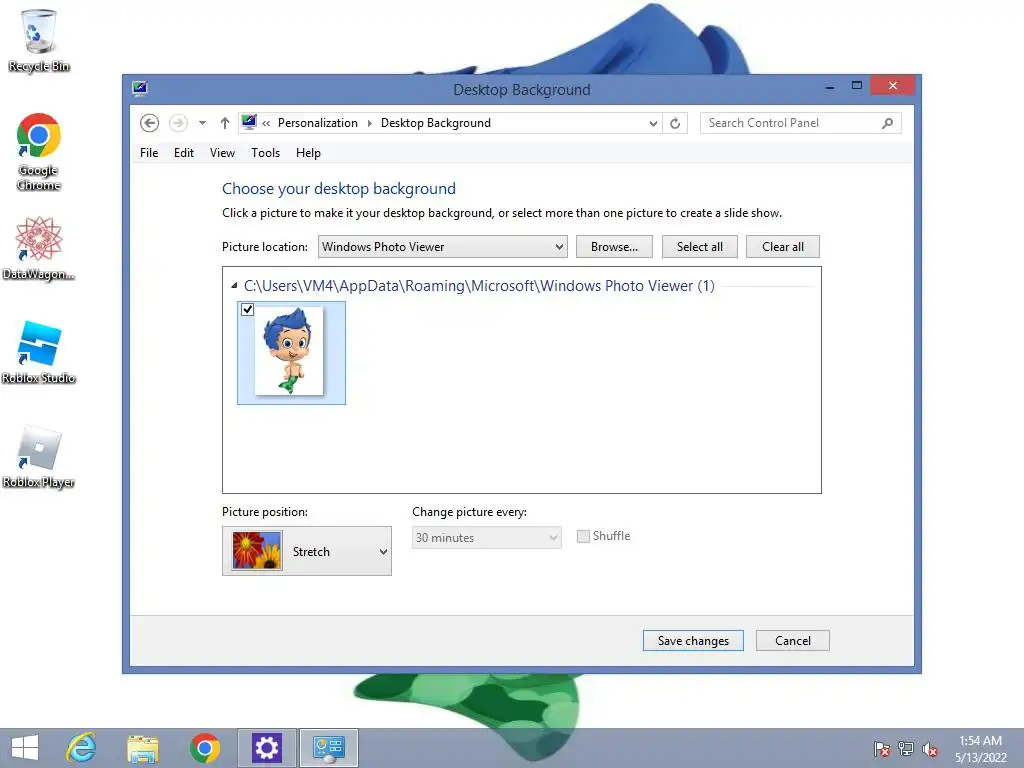Click the search magnifier icon
1024x768 pixels.
click(887, 123)
